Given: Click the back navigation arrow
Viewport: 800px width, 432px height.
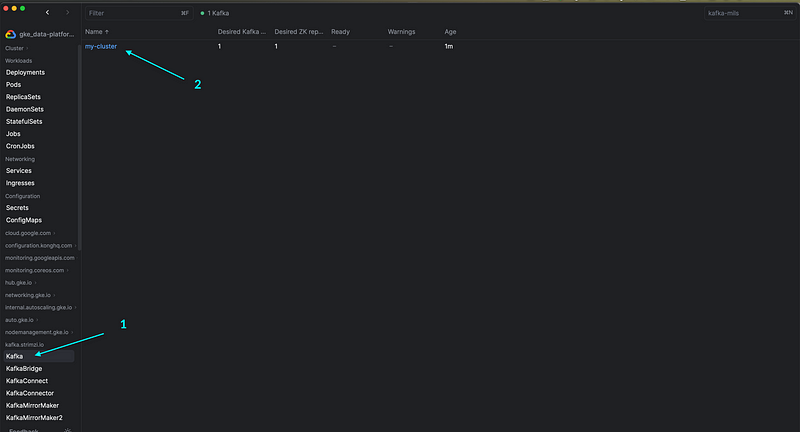Looking at the screenshot, I should pyautogui.click(x=47, y=13).
